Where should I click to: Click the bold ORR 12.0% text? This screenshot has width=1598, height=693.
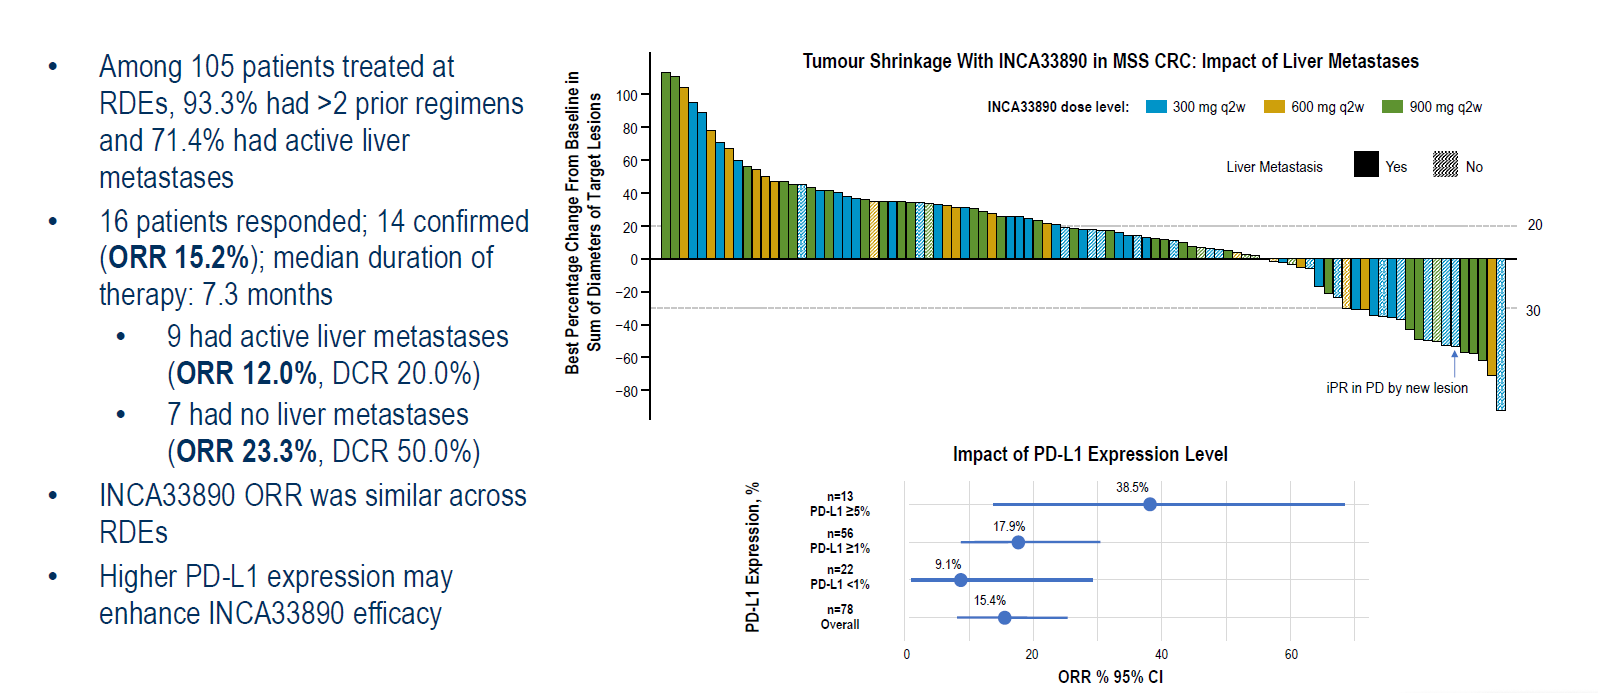(x=247, y=374)
